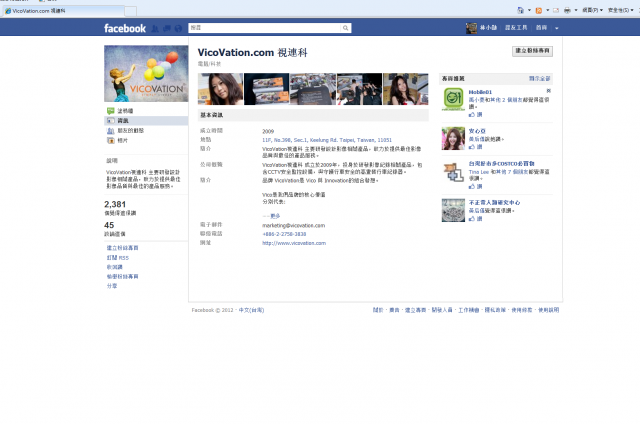Click the Read Mail envelope icon

pyautogui.click(x=556, y=11)
